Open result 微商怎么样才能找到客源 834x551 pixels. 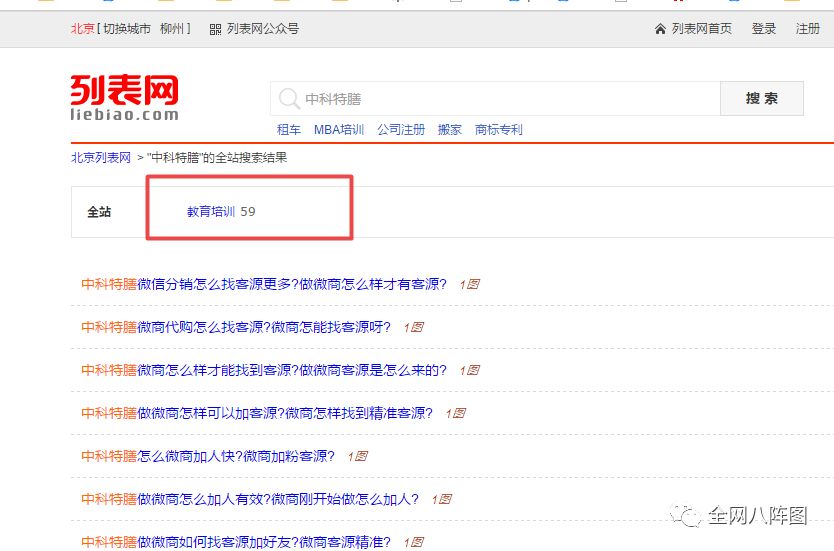[x=264, y=370]
